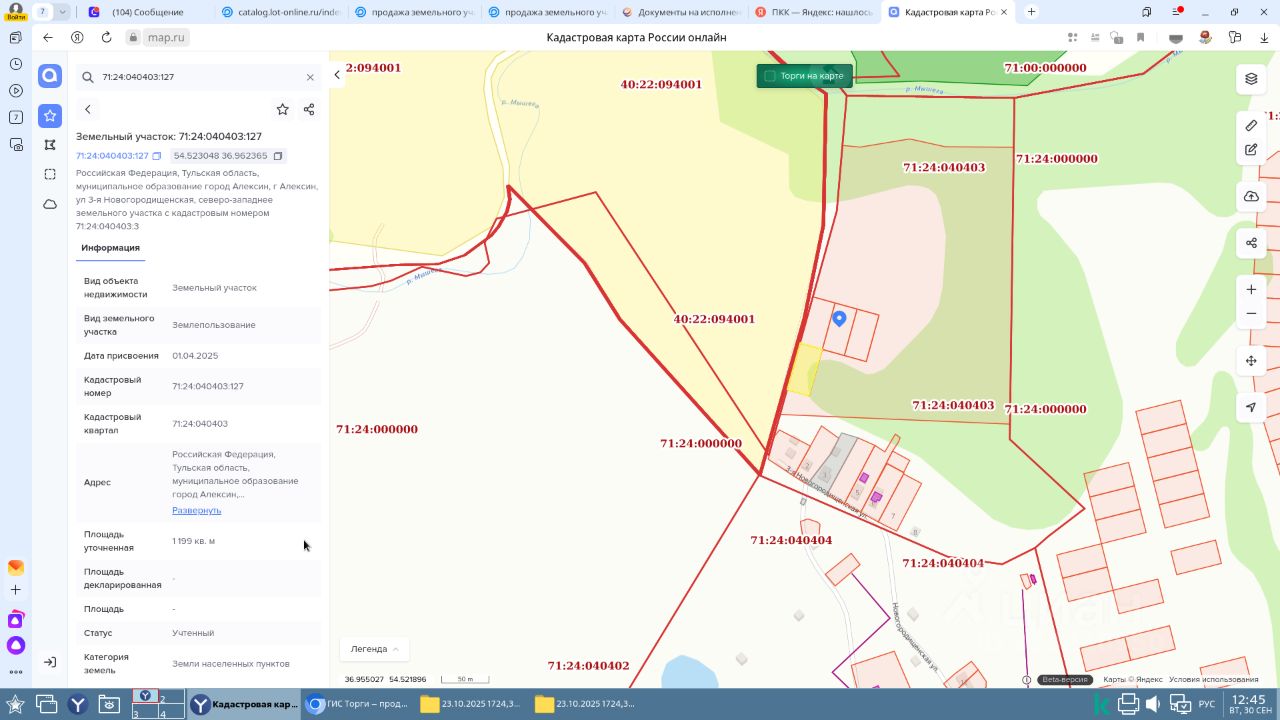Activate the map pan/move tool
1280x720 pixels.
pos(1251,361)
